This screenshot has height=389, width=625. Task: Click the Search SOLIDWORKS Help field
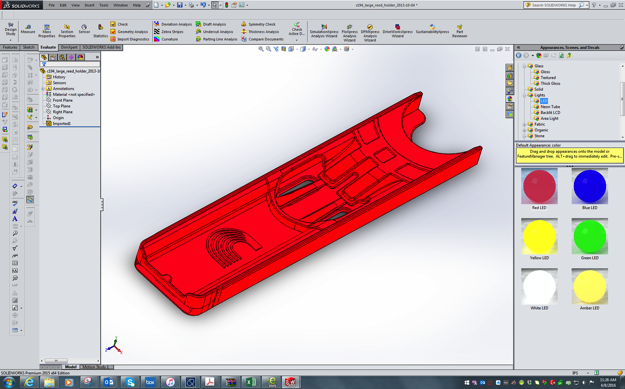click(555, 5)
